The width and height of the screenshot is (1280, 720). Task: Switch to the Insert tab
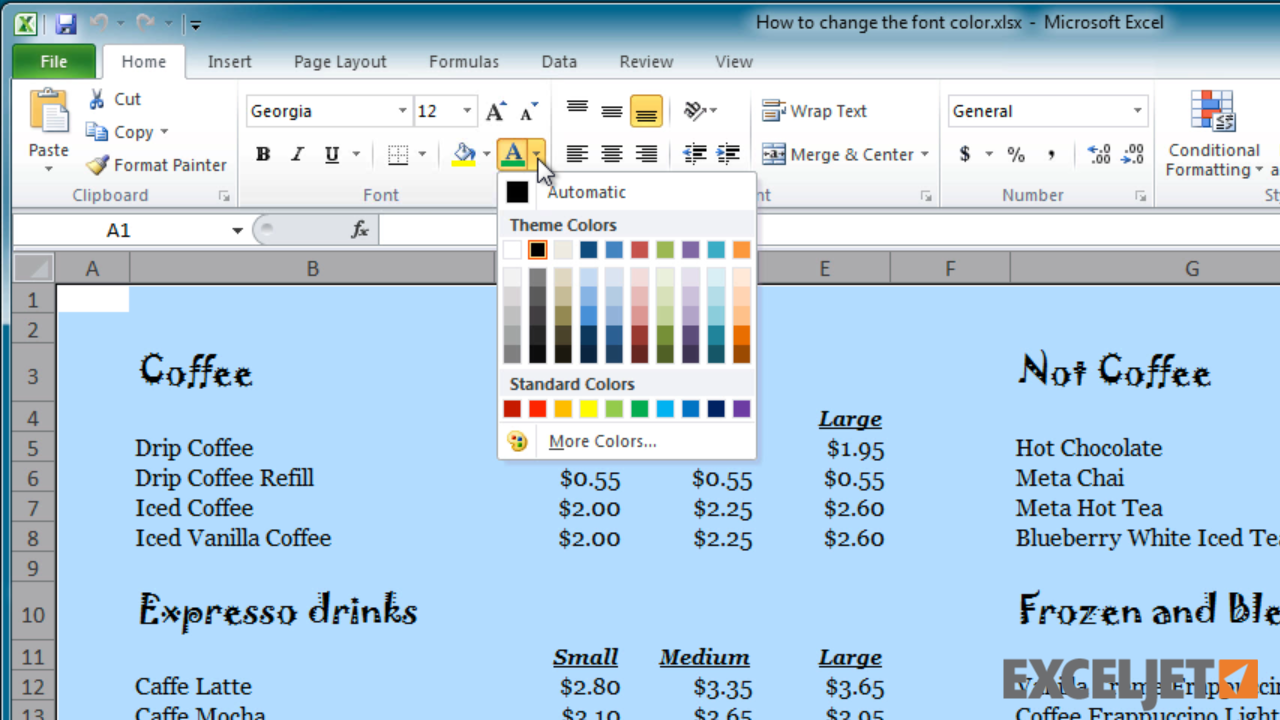229,61
